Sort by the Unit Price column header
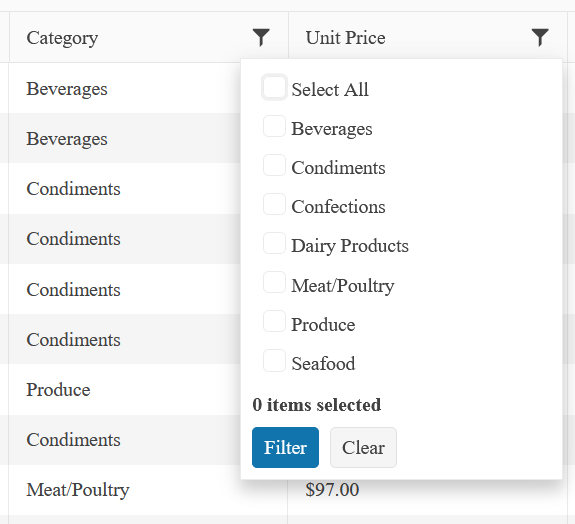Screen dimensions: 575x524 [x=345, y=37]
